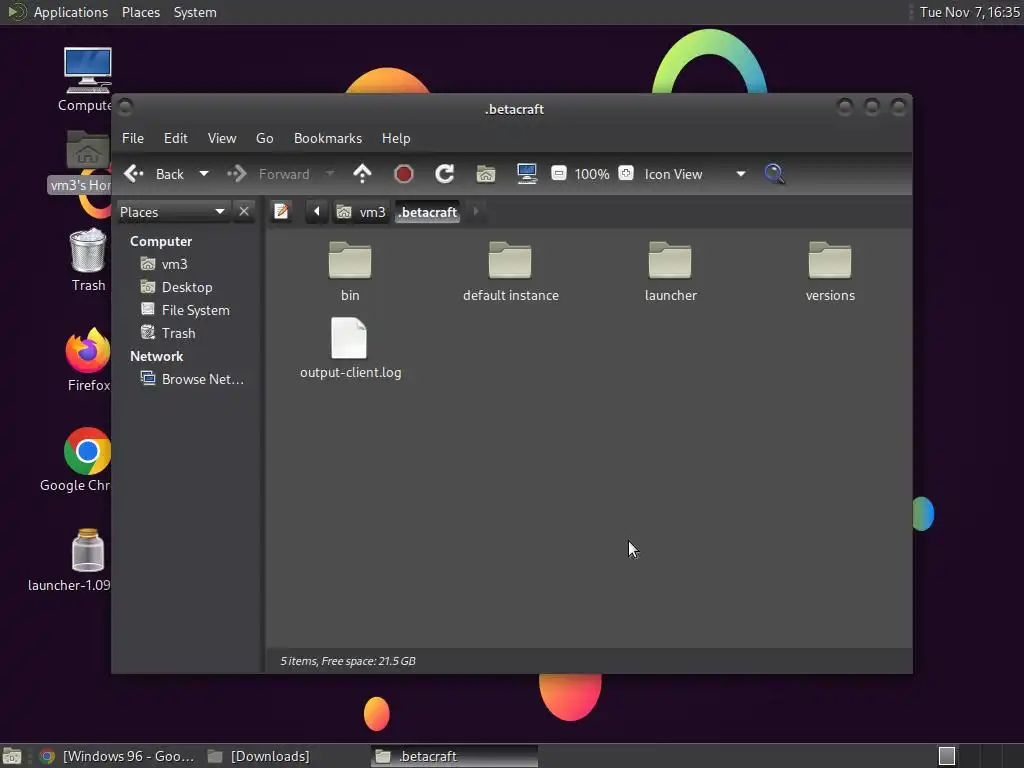The width and height of the screenshot is (1024, 768).
Task: Click the date and time clock
Action: [x=969, y=12]
